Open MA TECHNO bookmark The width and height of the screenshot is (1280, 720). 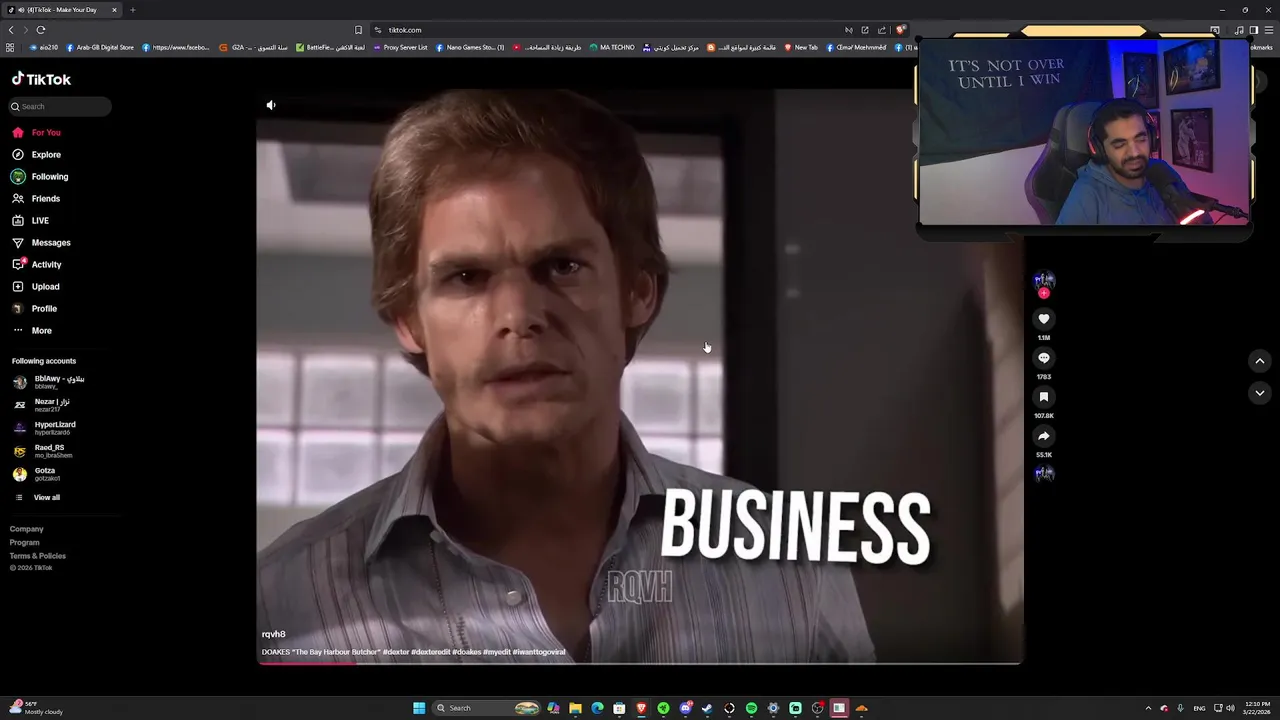(612, 47)
